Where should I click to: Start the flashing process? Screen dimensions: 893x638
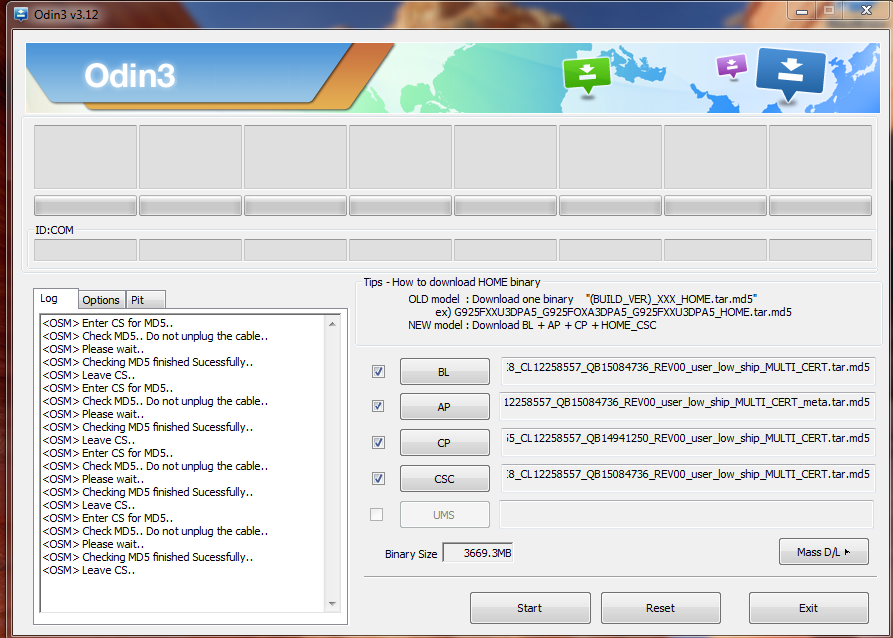click(x=530, y=608)
